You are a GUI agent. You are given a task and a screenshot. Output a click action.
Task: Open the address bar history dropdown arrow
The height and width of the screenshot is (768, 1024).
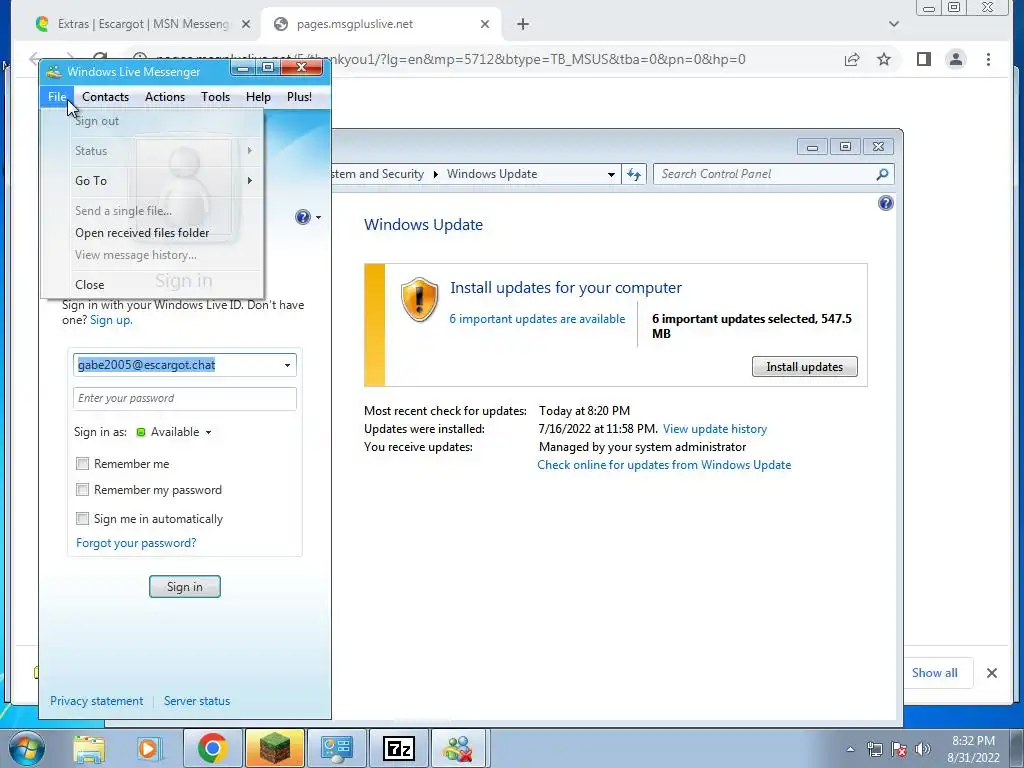click(611, 174)
